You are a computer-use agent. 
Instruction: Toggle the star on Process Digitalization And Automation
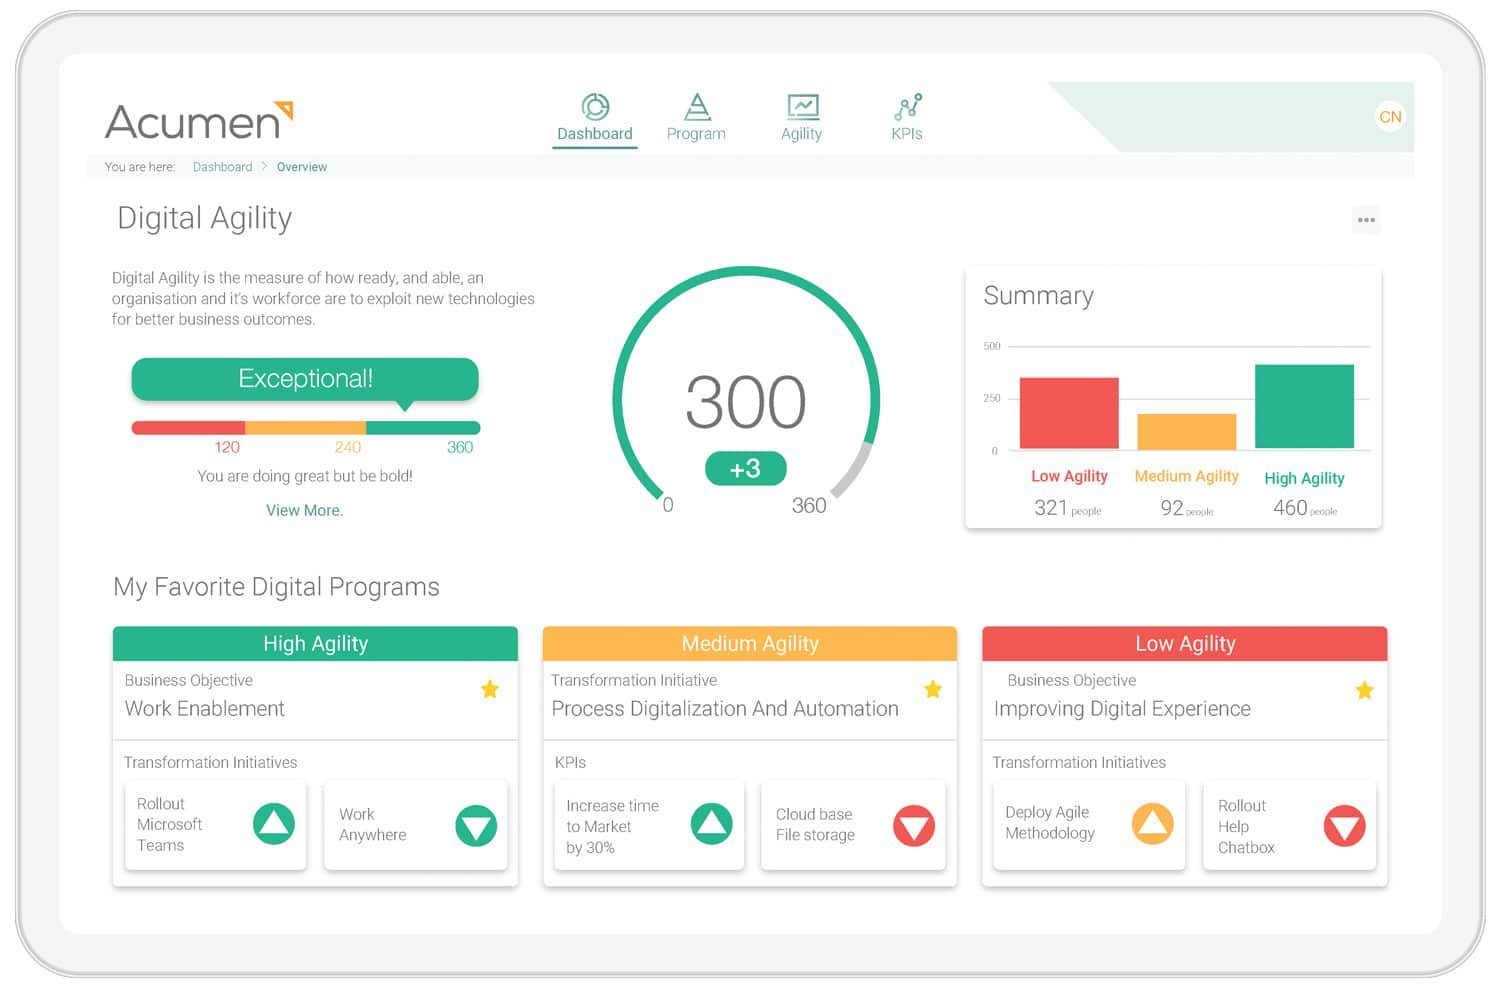(932, 689)
